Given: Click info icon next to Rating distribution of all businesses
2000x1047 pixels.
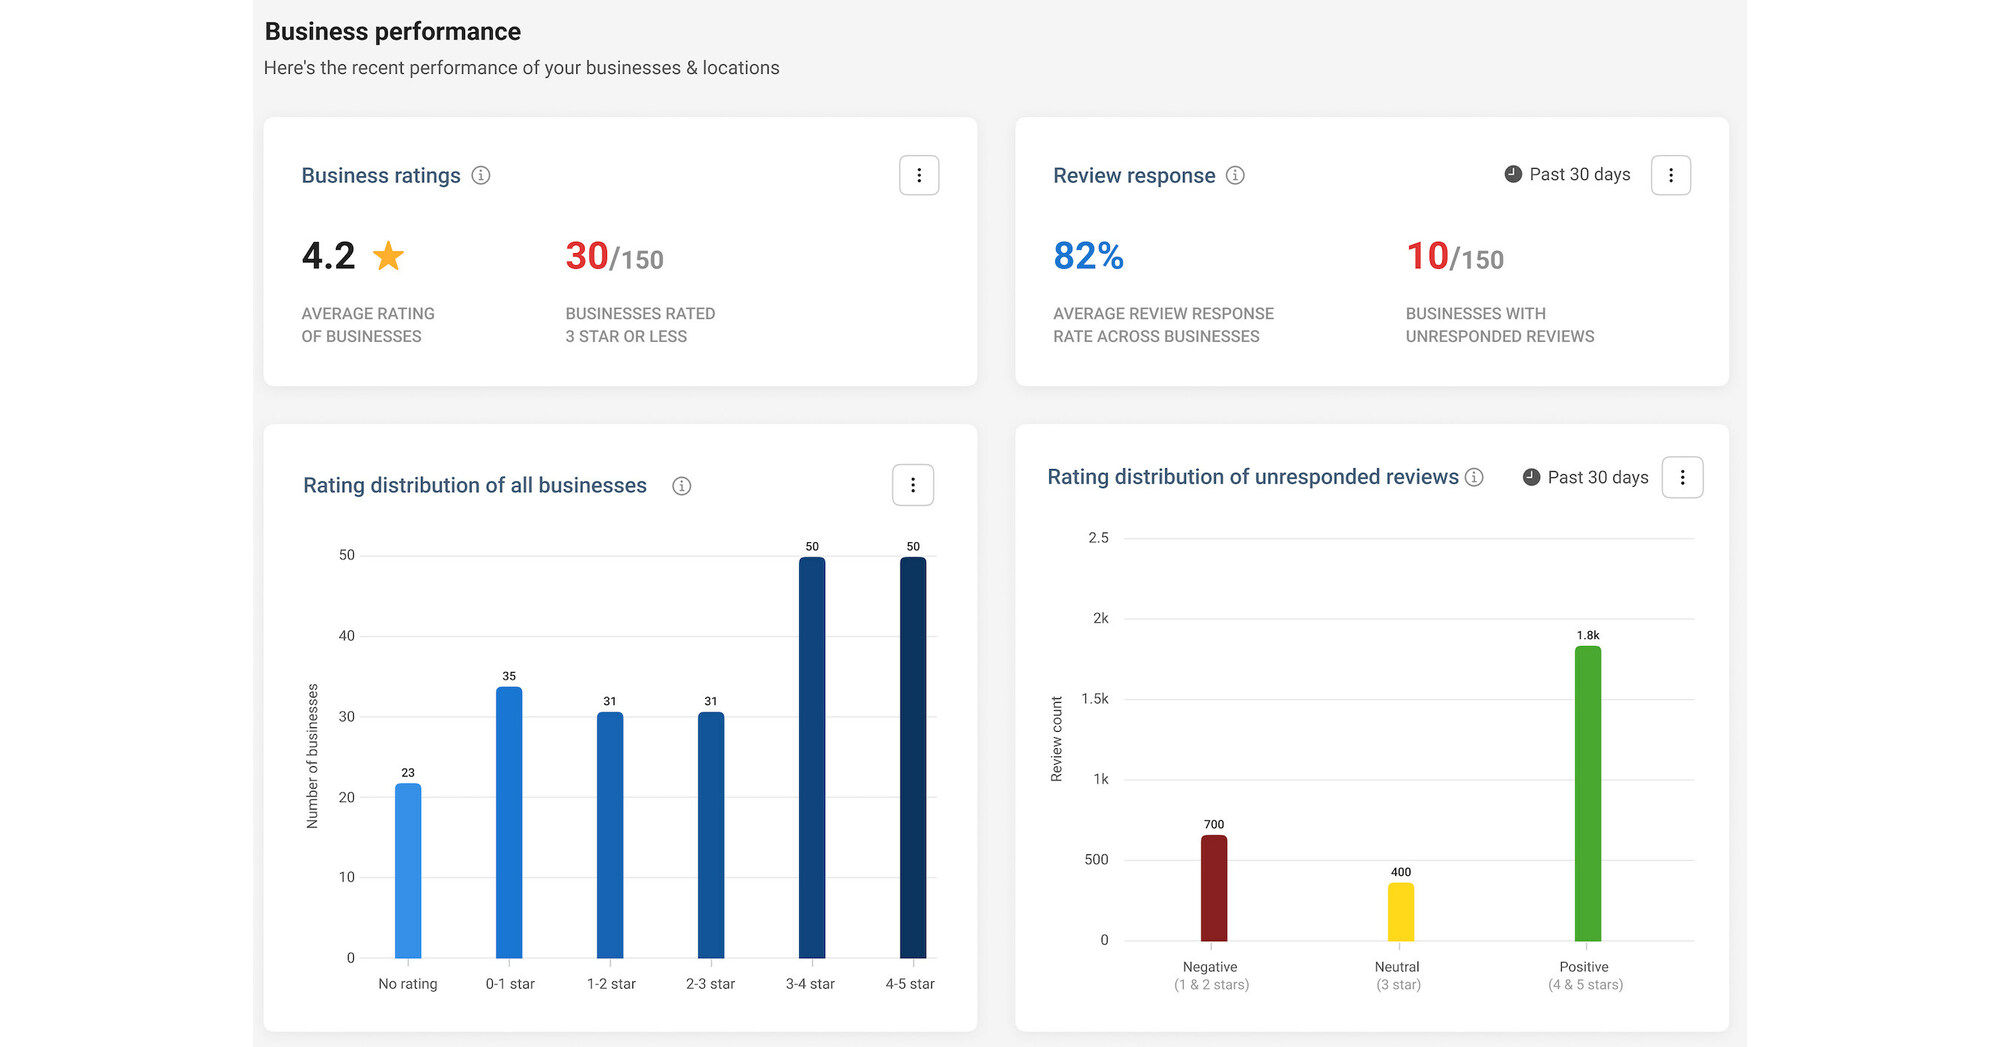Looking at the screenshot, I should point(682,486).
